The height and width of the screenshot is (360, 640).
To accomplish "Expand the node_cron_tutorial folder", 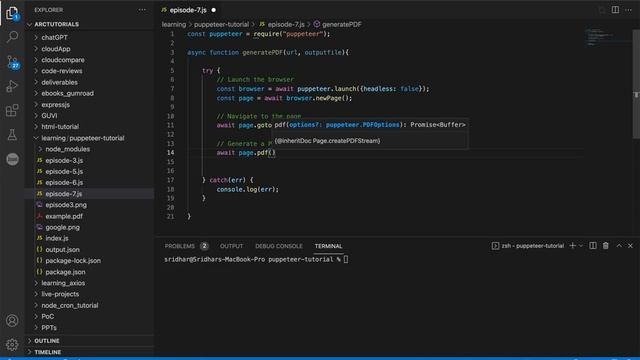I will 69,306.
